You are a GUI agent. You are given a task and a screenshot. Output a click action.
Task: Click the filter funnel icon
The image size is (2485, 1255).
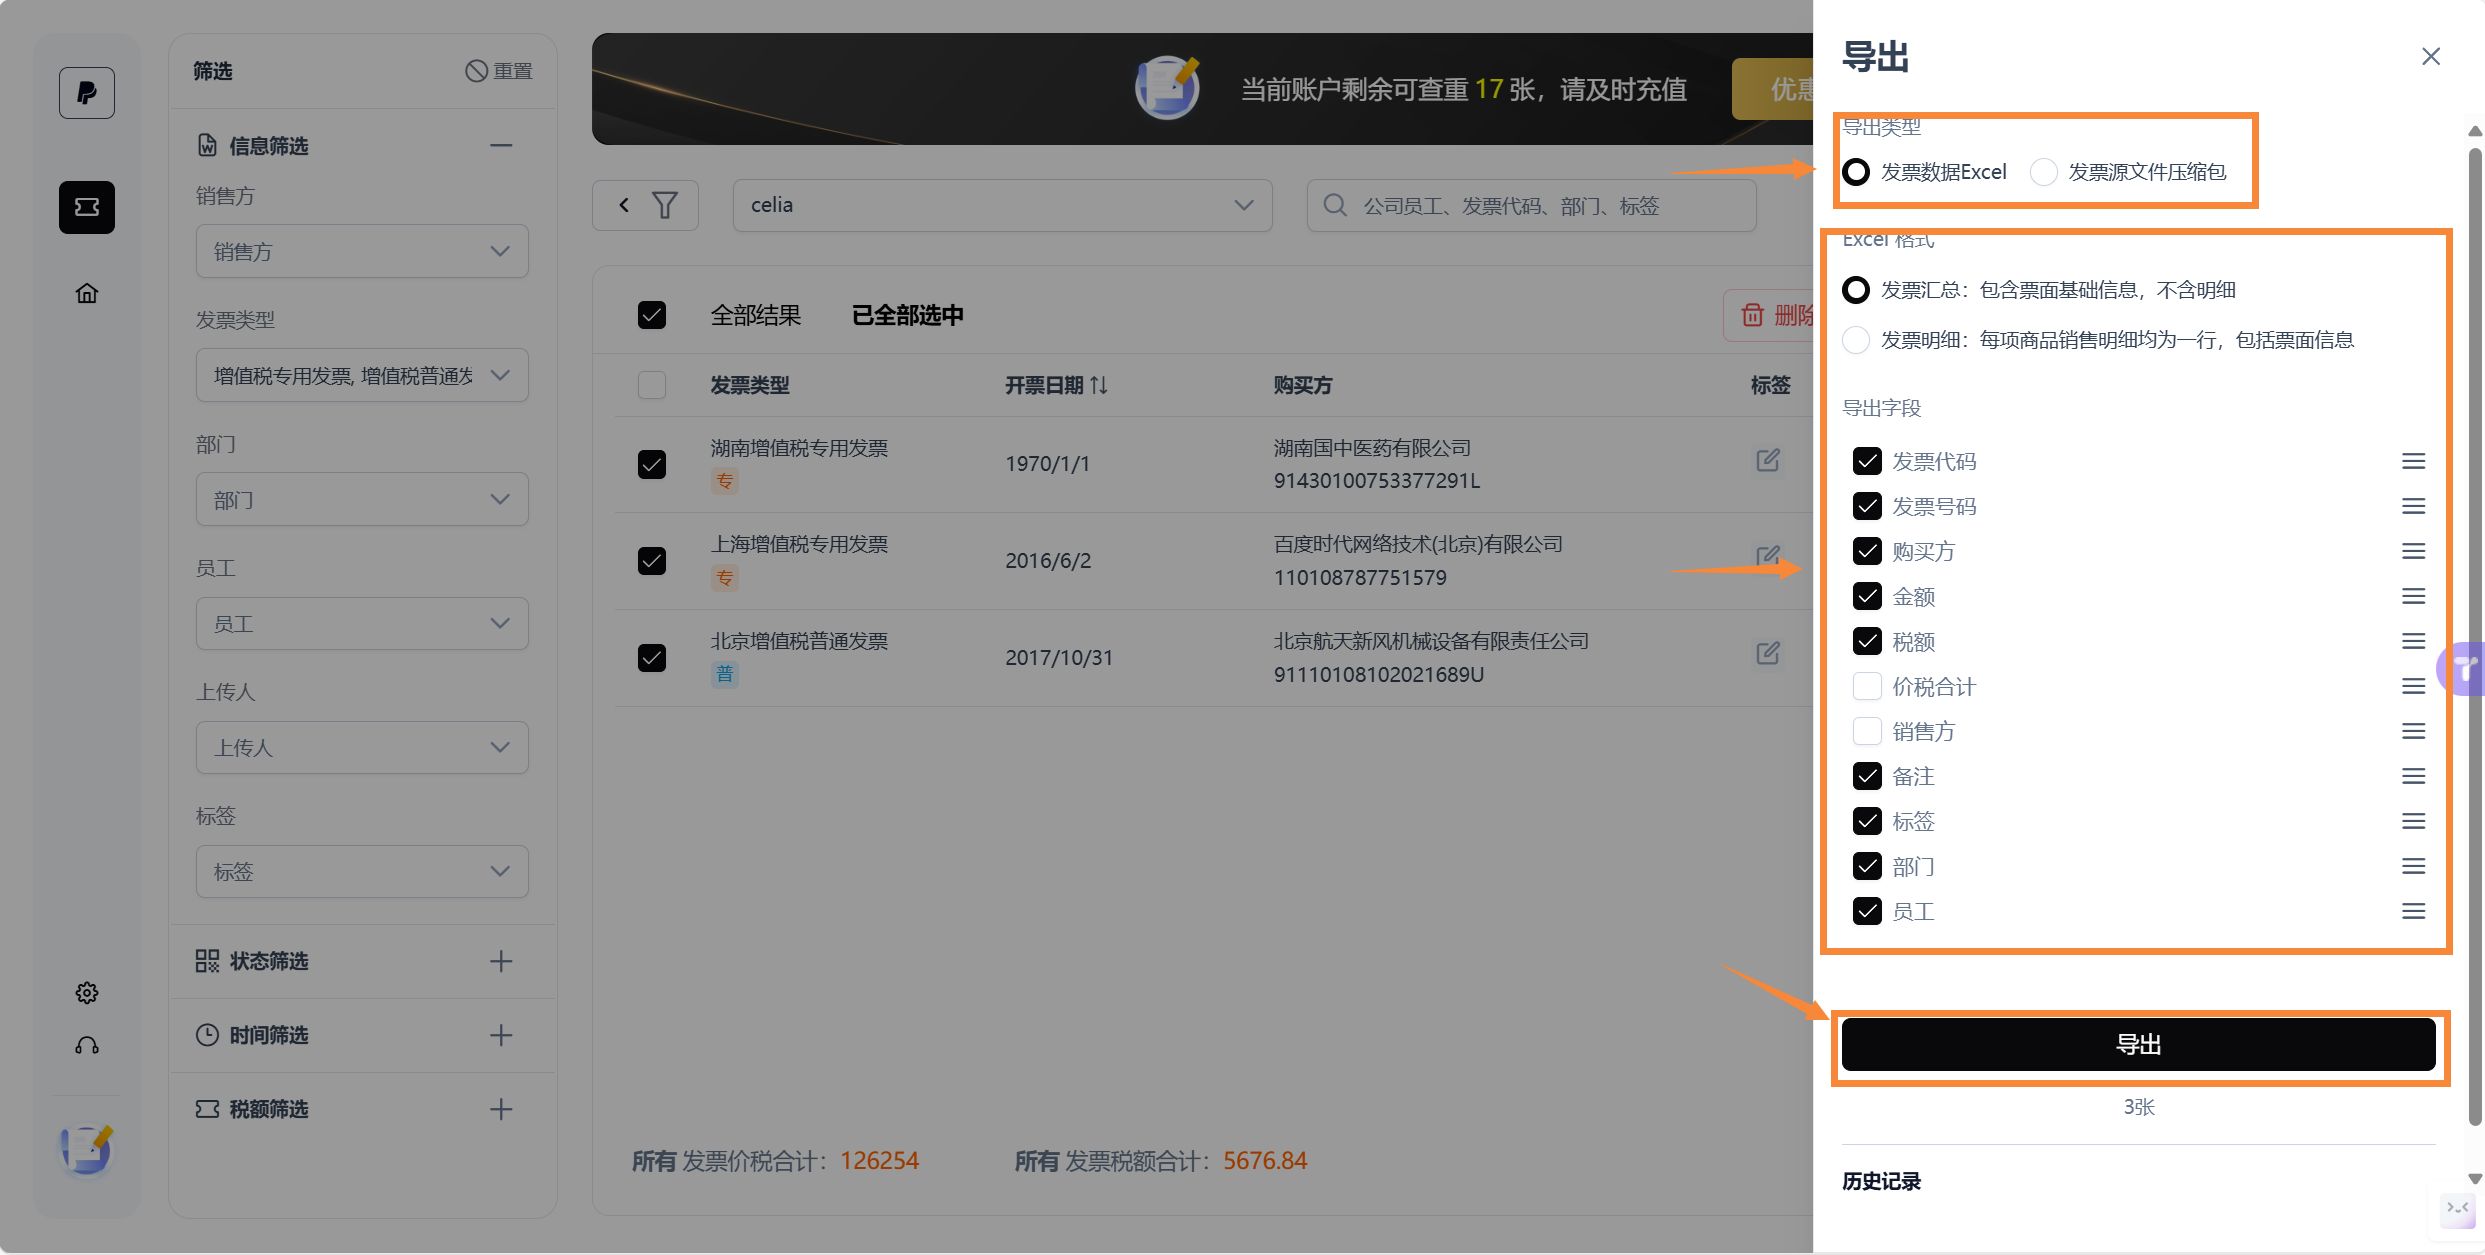[x=665, y=205]
